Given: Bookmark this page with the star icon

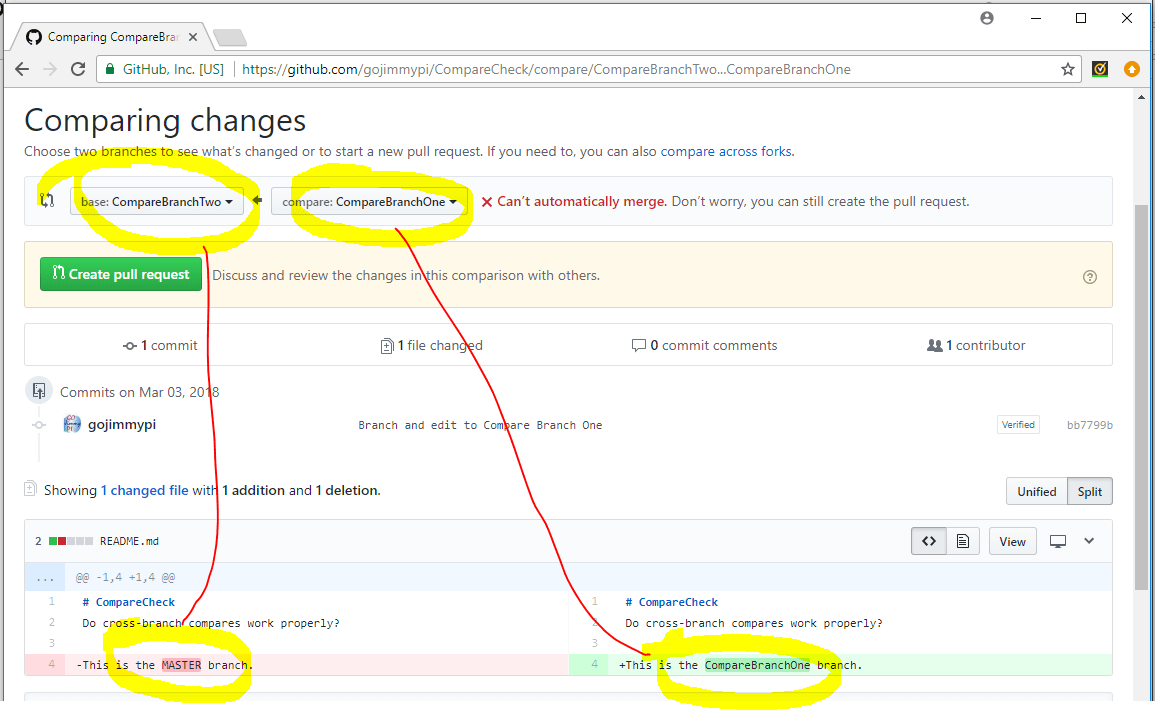Looking at the screenshot, I should coord(1068,69).
